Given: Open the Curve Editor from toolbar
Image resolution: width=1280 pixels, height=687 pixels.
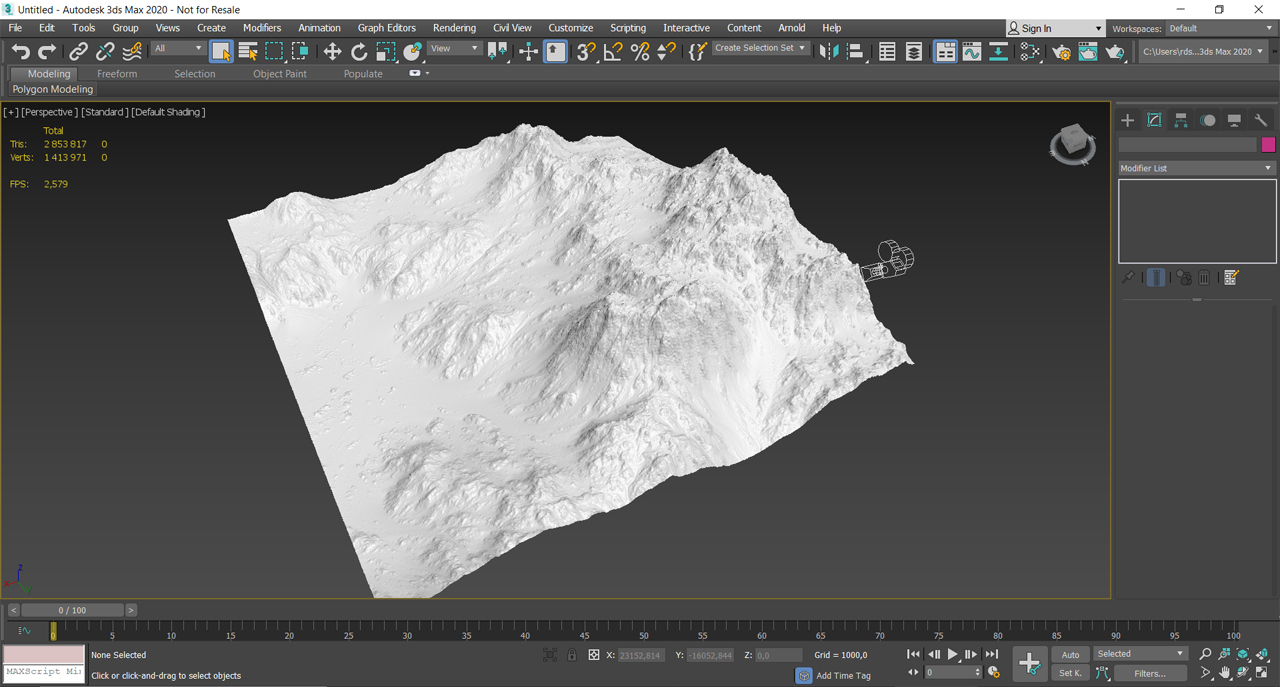Looking at the screenshot, I should coord(972,52).
